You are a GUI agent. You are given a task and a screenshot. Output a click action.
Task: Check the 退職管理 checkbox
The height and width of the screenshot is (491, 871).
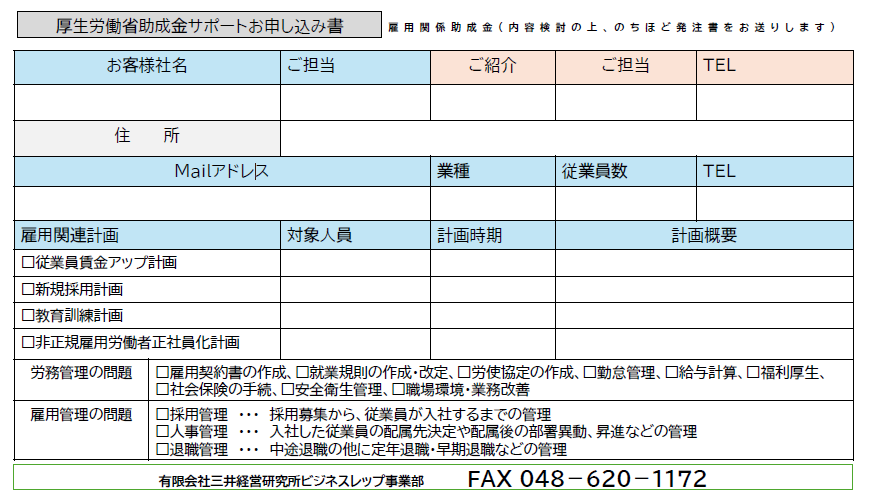163,449
